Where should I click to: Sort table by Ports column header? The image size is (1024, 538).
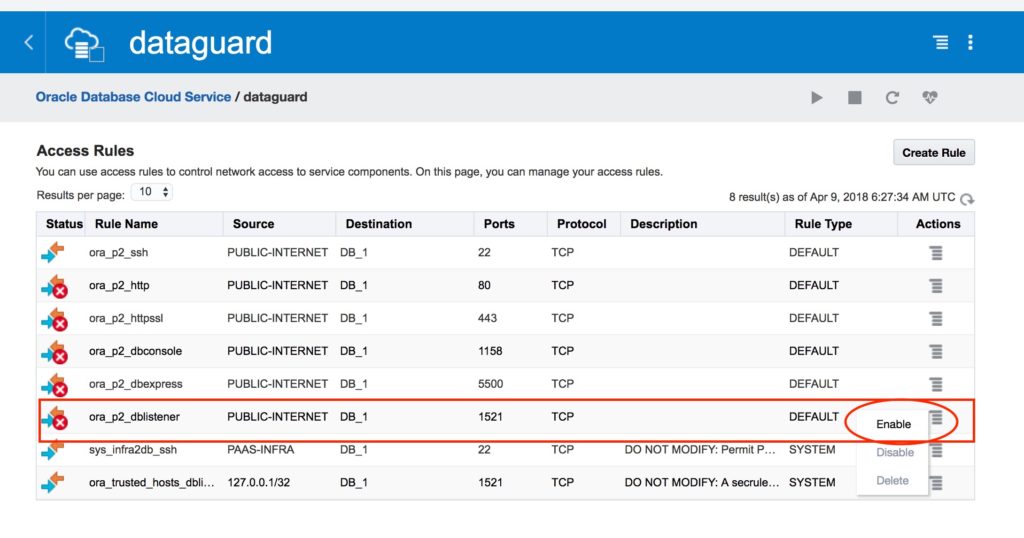click(x=498, y=224)
